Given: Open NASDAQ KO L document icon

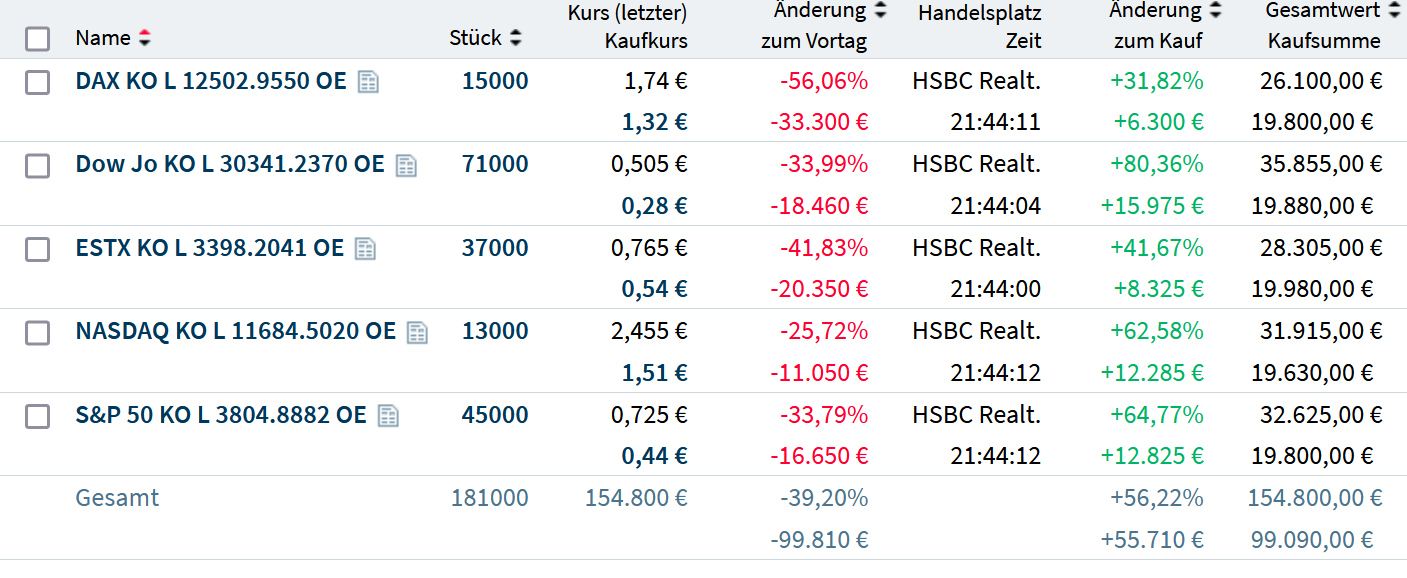Looking at the screenshot, I should pyautogui.click(x=417, y=332).
